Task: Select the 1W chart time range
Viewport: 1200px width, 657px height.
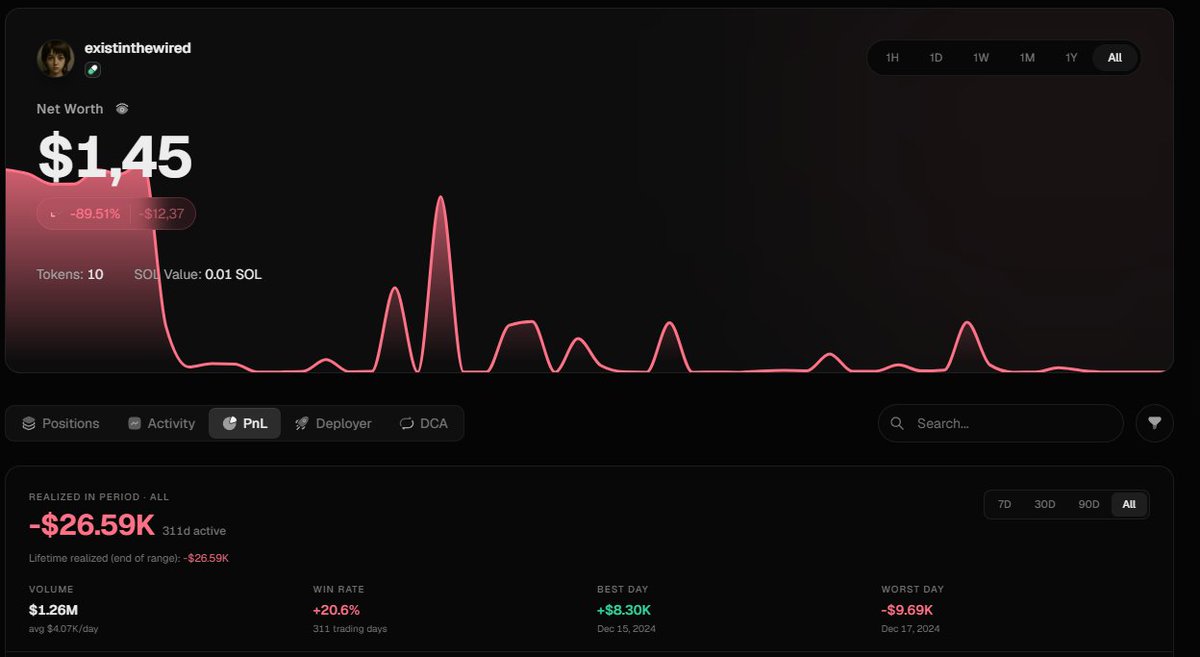Action: pyautogui.click(x=981, y=58)
